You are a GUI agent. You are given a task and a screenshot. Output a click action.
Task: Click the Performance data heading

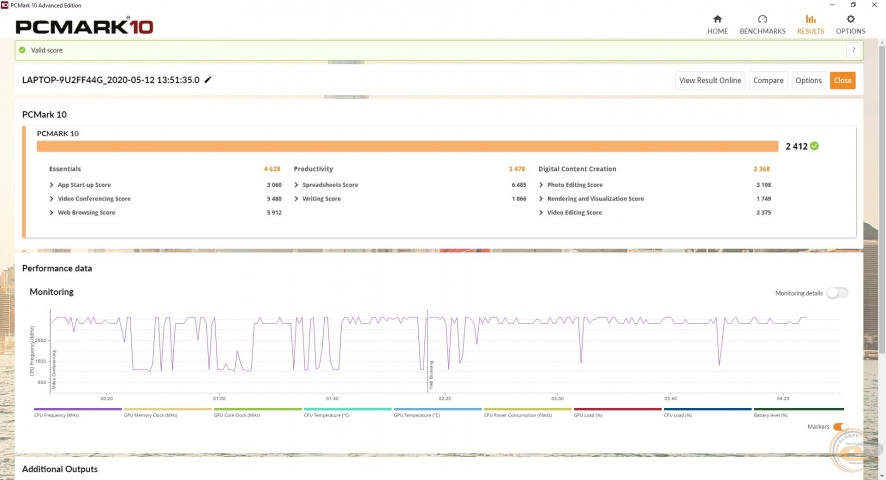pyautogui.click(x=57, y=269)
